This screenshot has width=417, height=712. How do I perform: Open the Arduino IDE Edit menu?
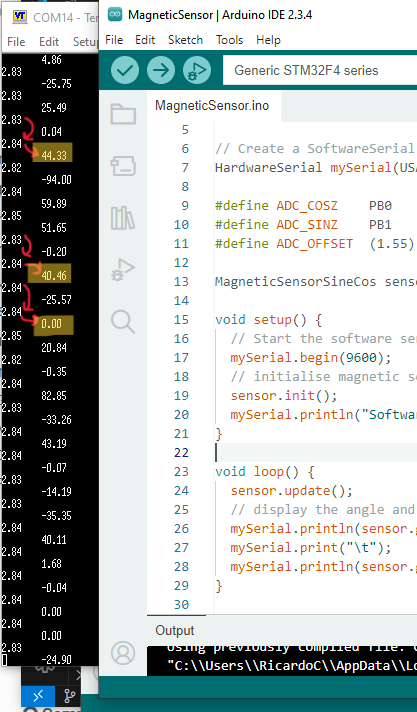pos(145,40)
